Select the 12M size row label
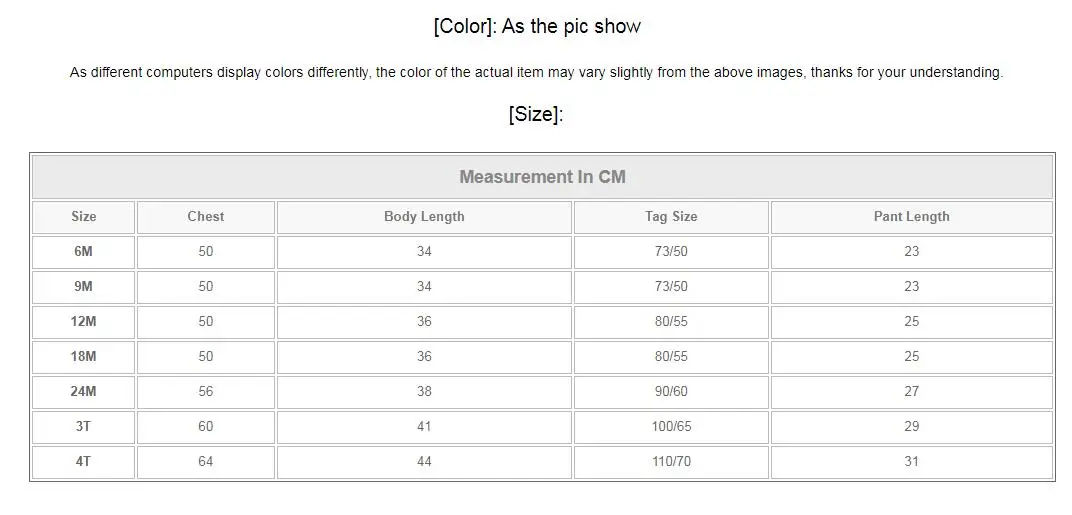 click(x=84, y=322)
